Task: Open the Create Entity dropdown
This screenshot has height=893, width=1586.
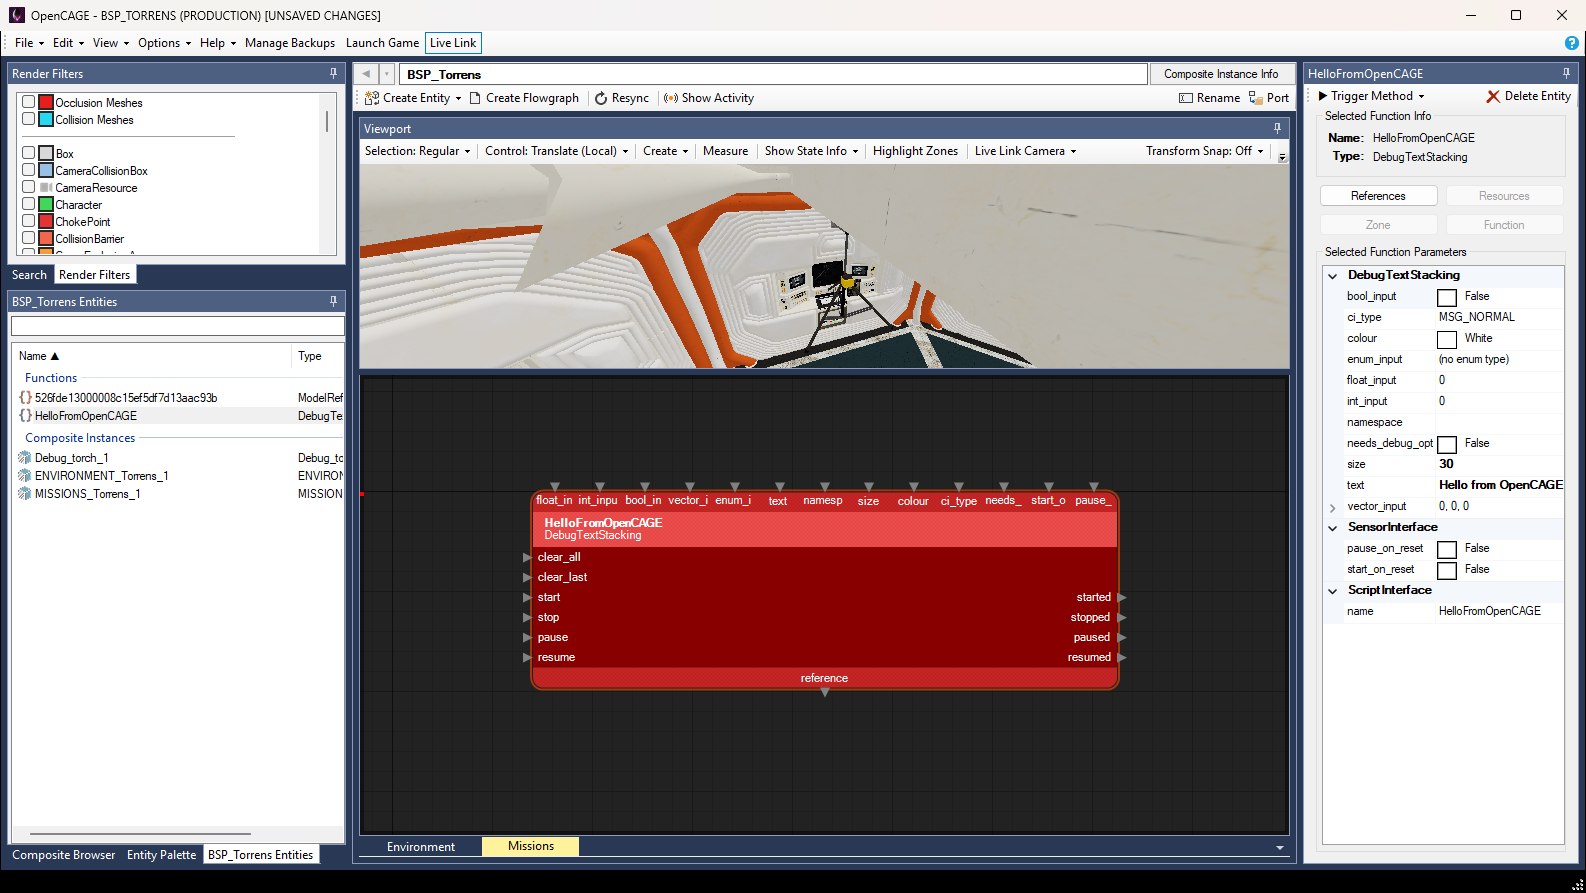Action: click(x=413, y=98)
